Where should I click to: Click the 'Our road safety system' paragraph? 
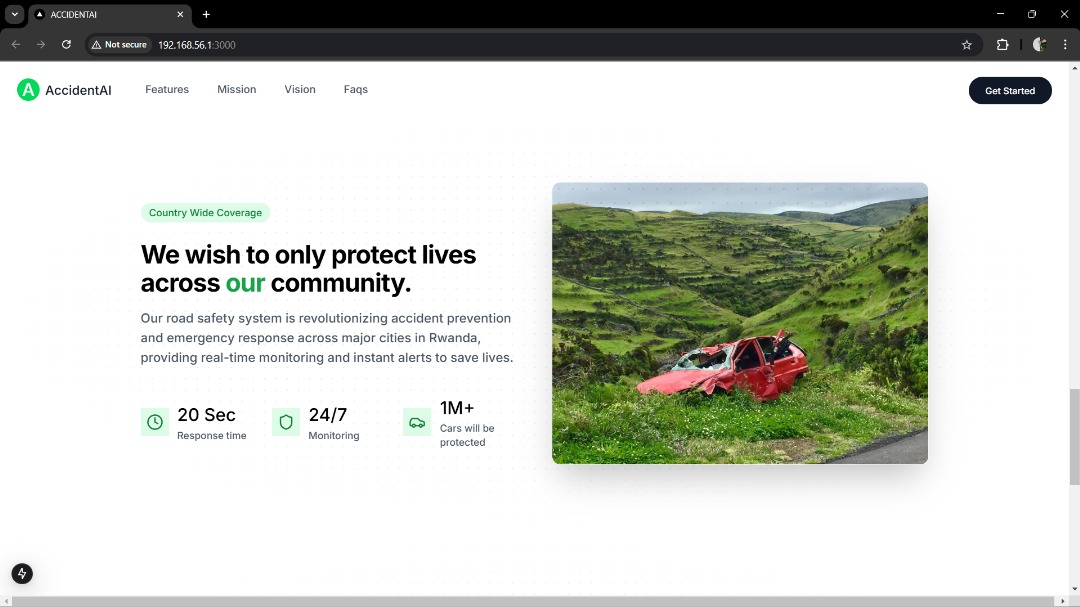coord(326,338)
